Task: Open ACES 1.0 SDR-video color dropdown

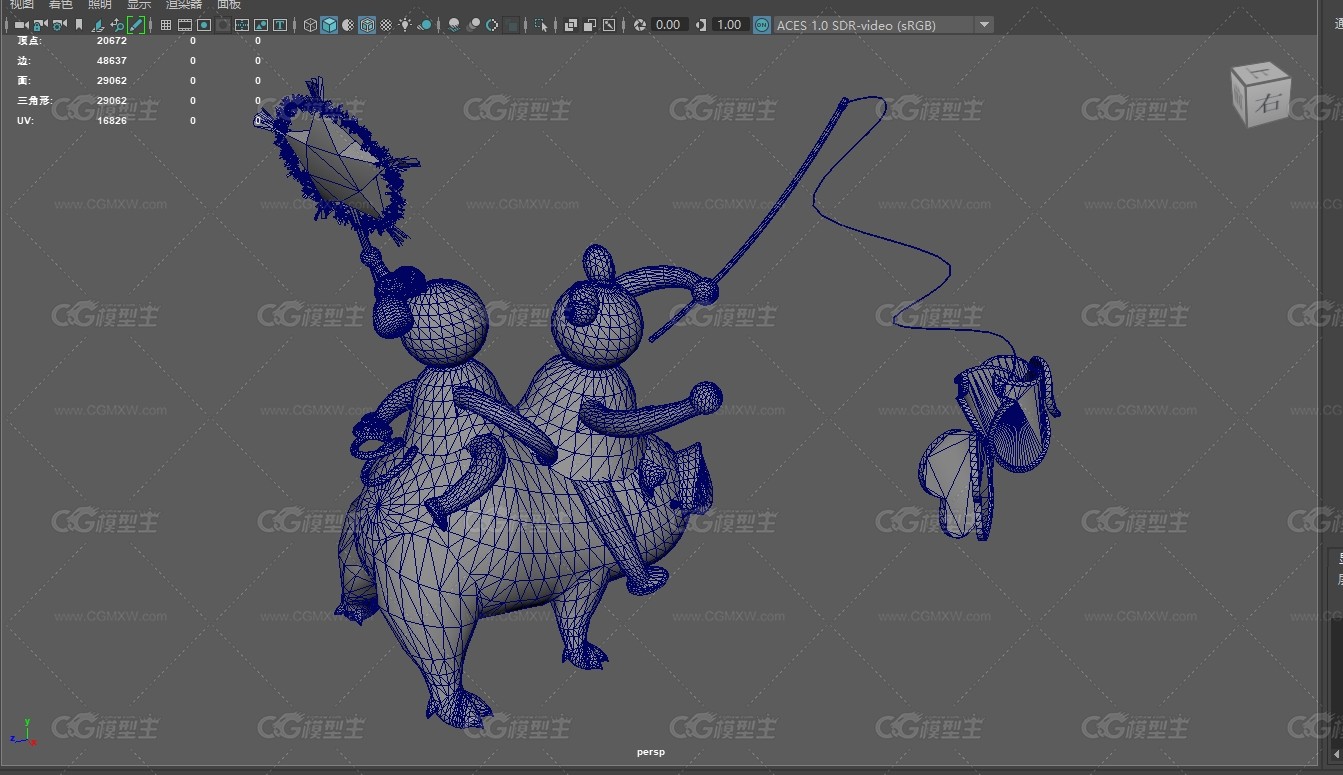Action: [x=884, y=25]
